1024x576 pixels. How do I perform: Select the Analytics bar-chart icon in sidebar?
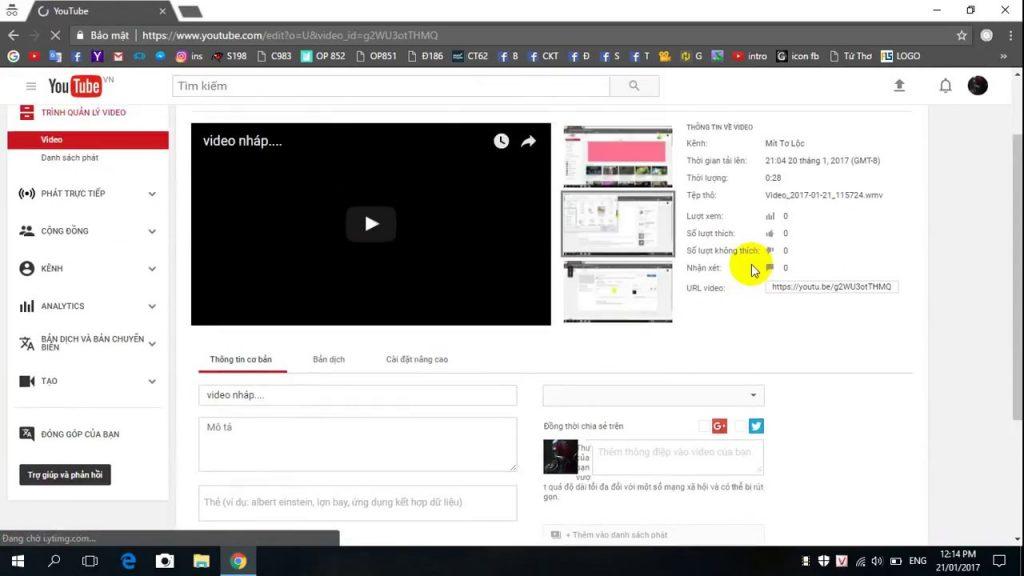pos(27,306)
